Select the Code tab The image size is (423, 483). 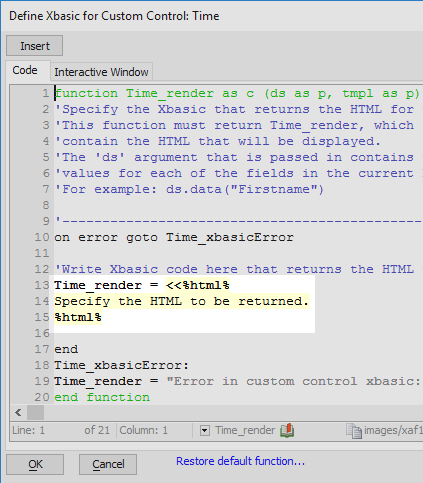25,70
